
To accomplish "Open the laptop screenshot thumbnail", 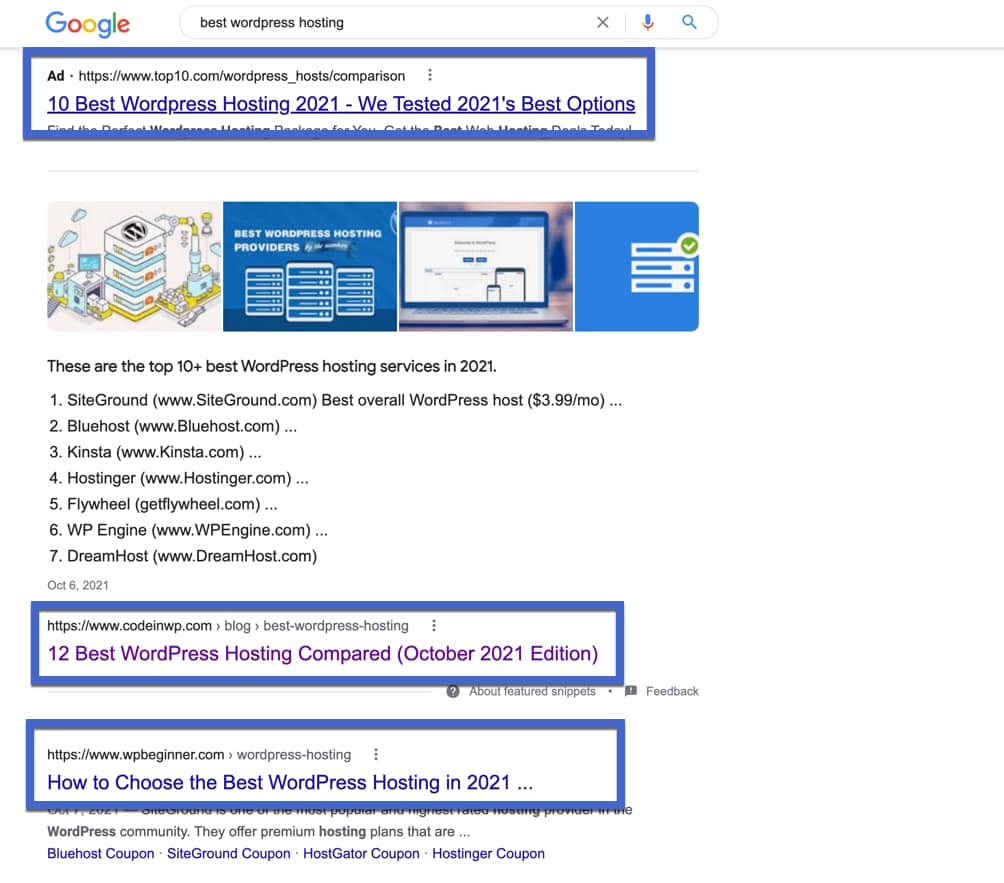I will pyautogui.click(x=486, y=266).
